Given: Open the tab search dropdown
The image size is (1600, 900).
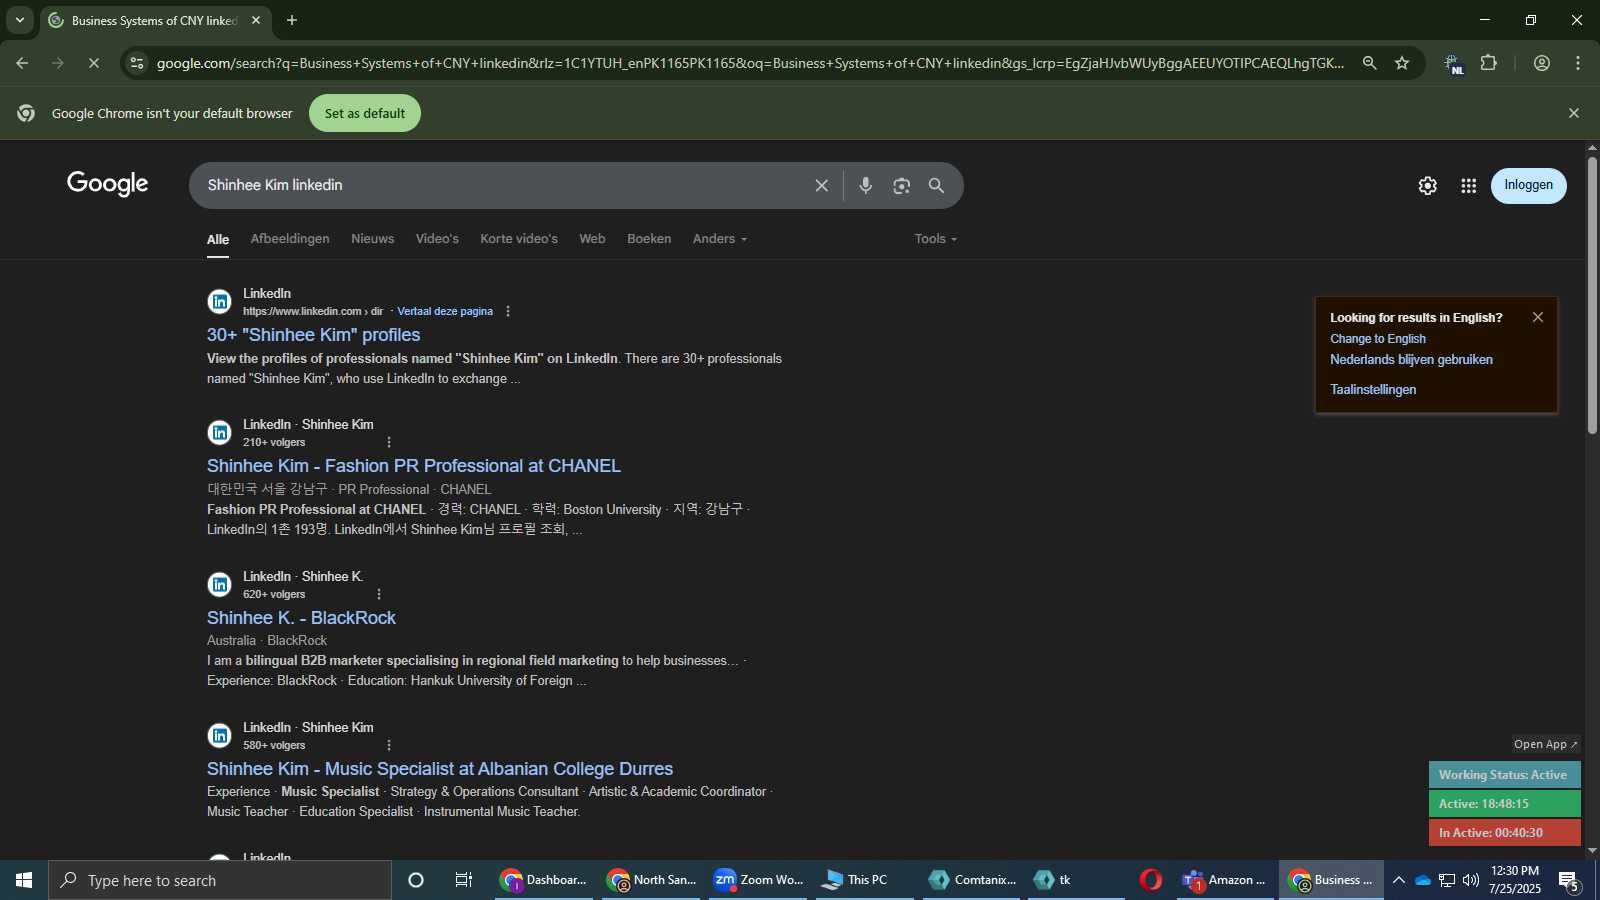Looking at the screenshot, I should [x=19, y=20].
